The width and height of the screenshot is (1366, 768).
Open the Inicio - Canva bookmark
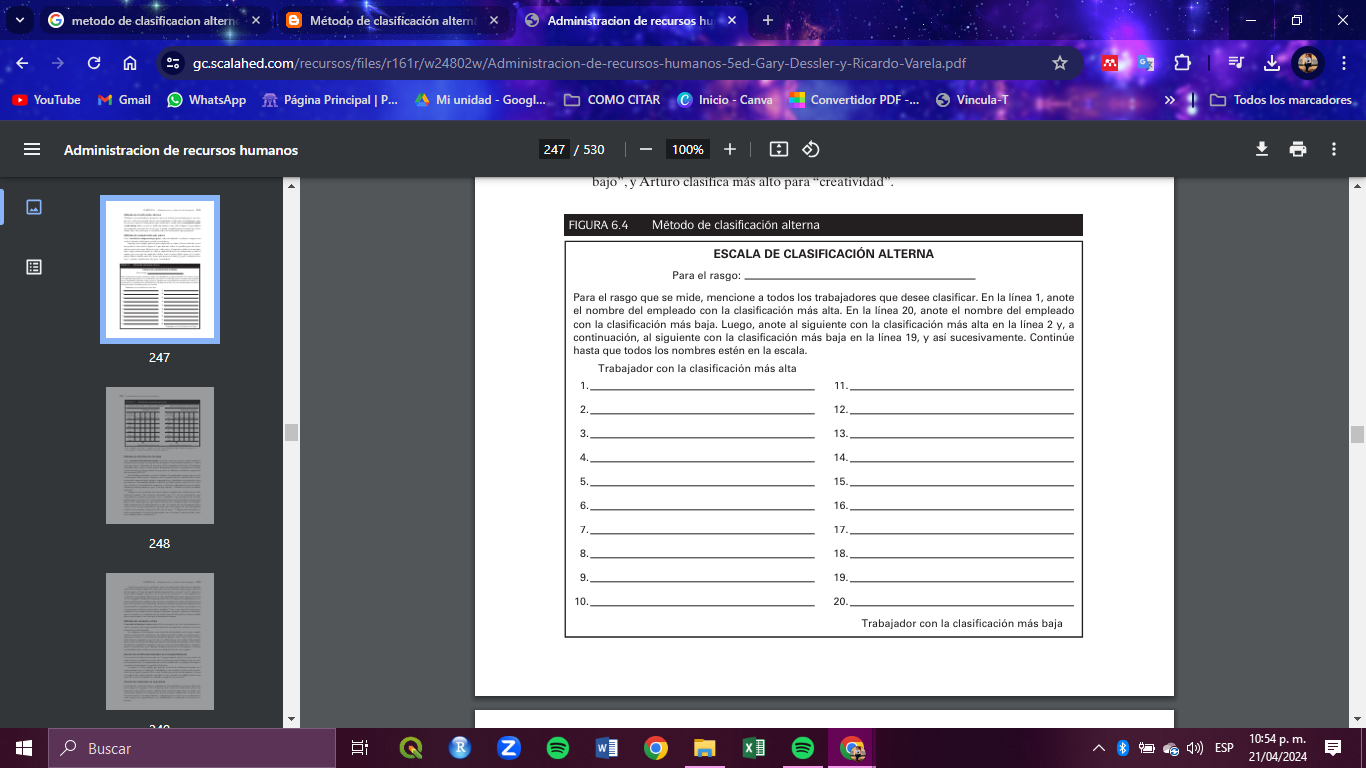tap(725, 100)
